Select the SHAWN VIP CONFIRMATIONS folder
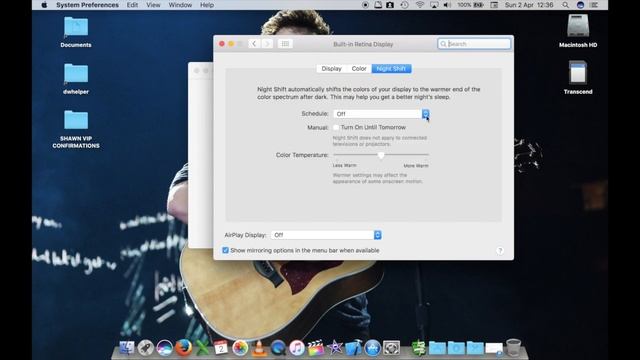The image size is (640, 360). [x=76, y=129]
